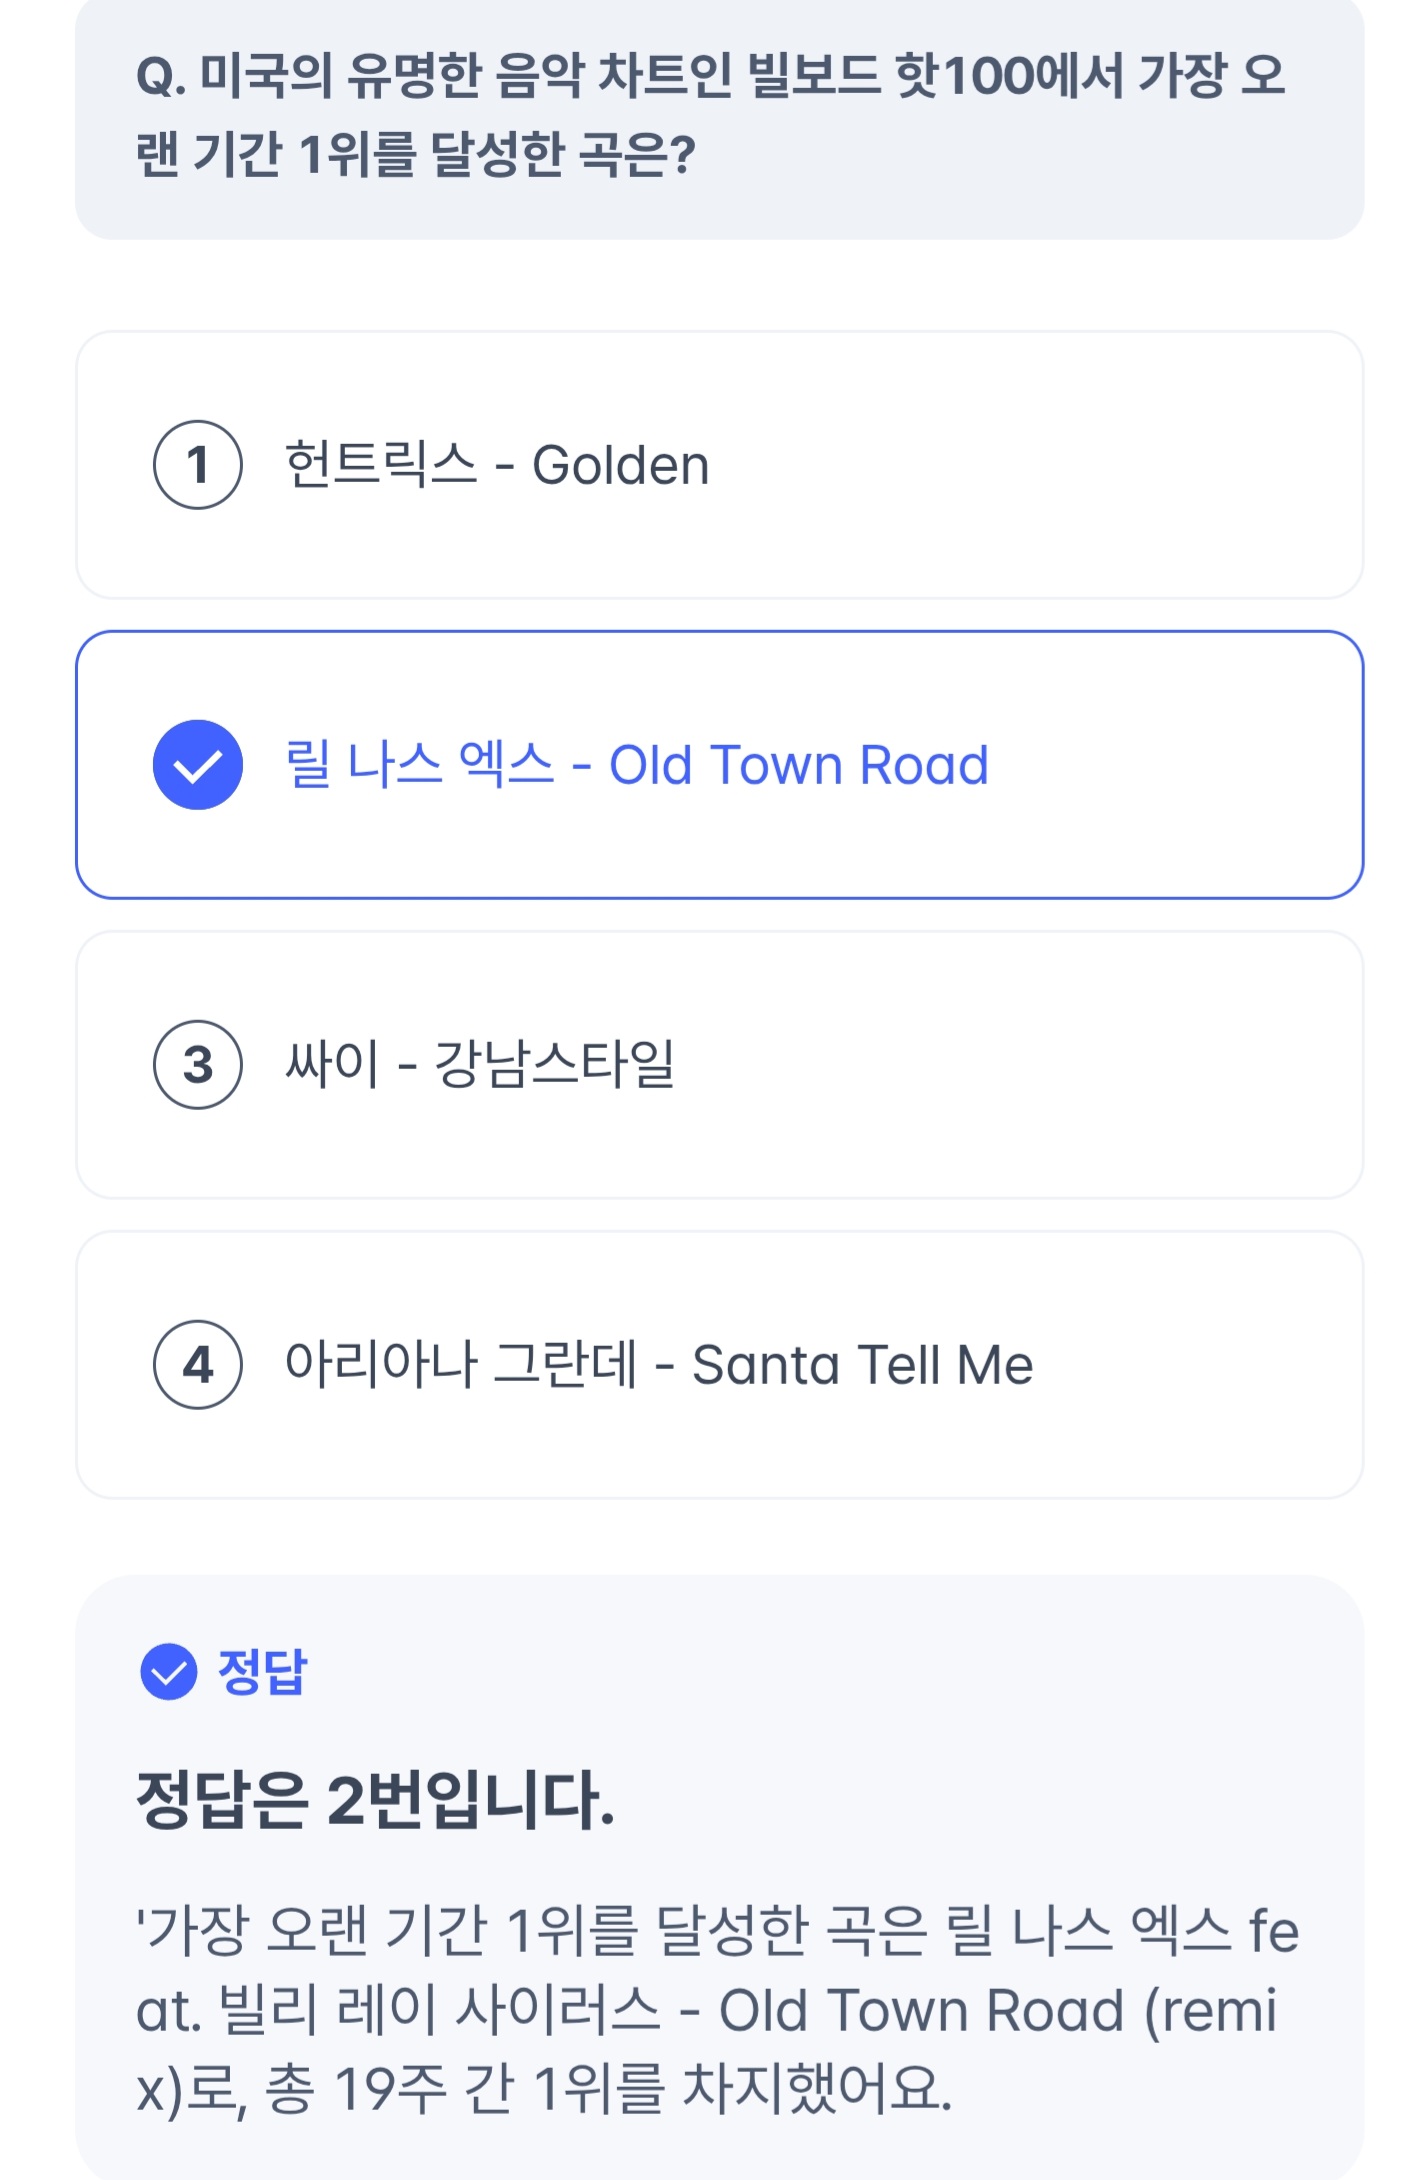
Task: Tap the 정답은 2번입니다 heading
Action: point(375,1800)
